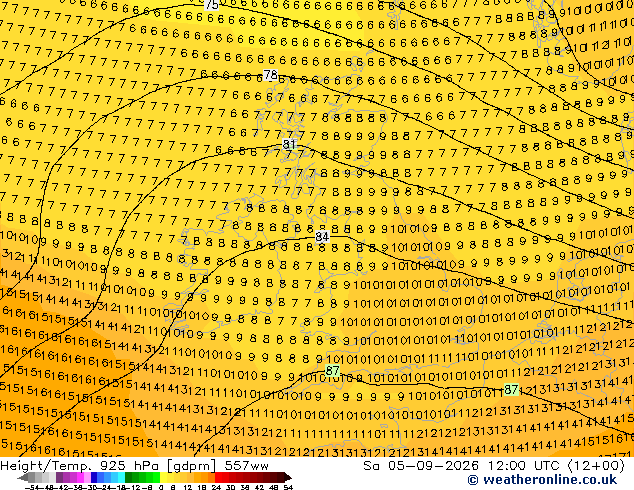Pick the bright red swatch at 24

pos(218,477)
